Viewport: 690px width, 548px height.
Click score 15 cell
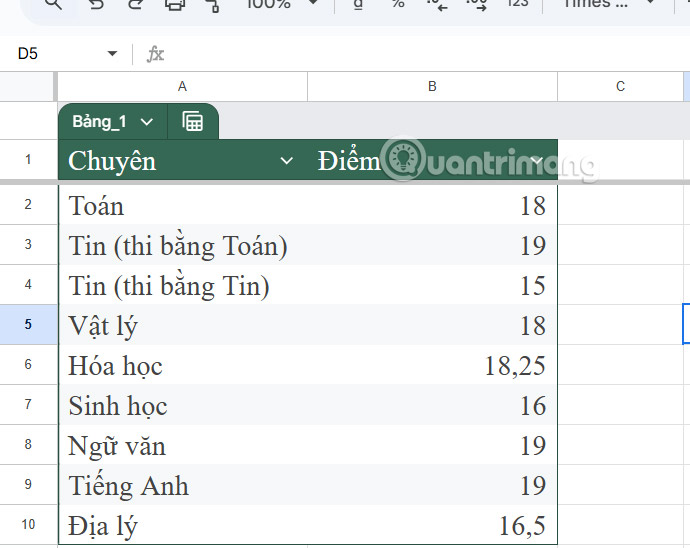(433, 285)
